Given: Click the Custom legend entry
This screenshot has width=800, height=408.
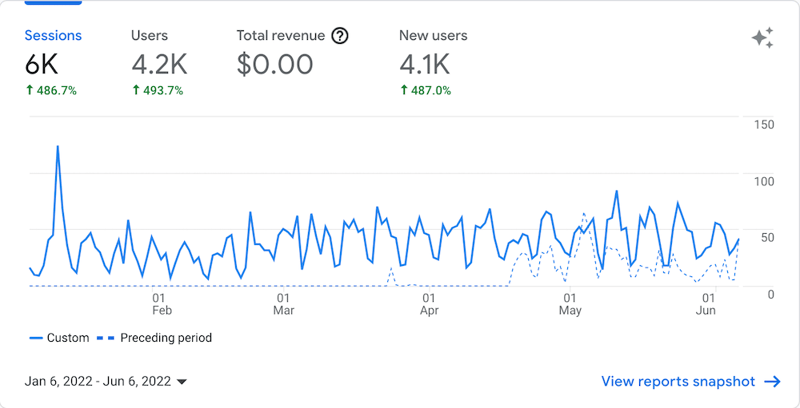Looking at the screenshot, I should (x=60, y=338).
